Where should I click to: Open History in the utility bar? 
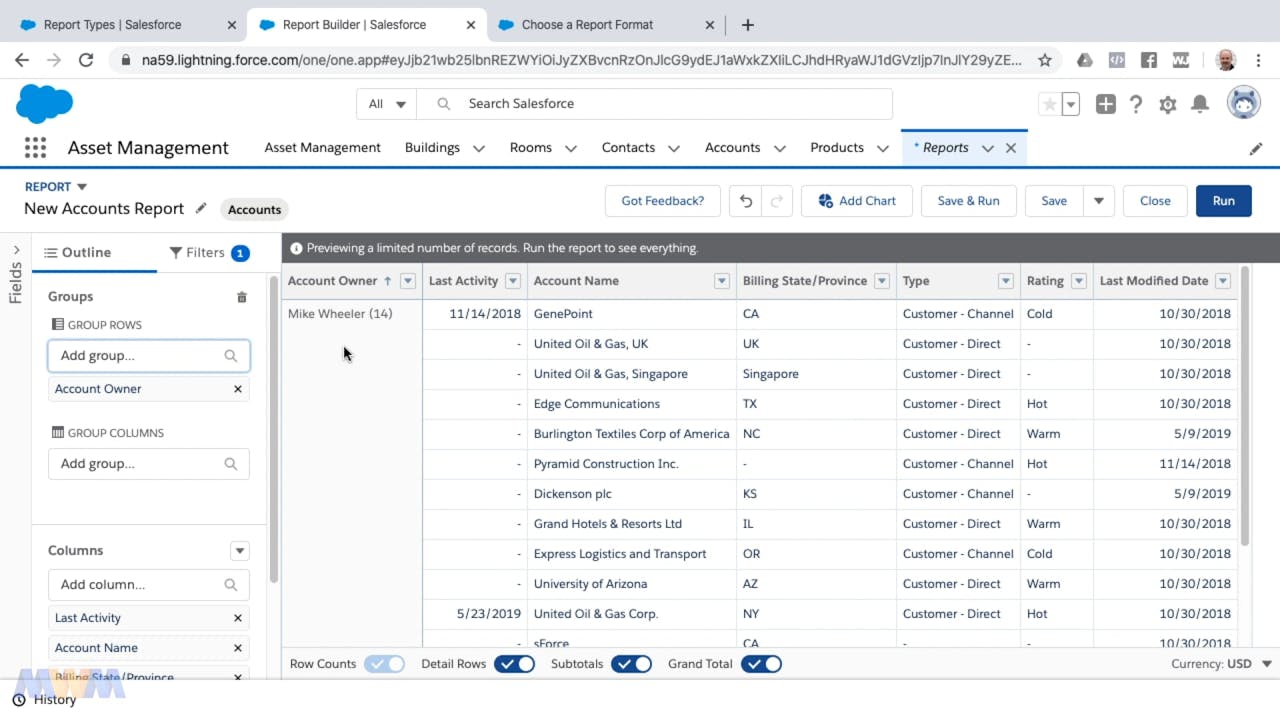pyautogui.click(x=45, y=700)
